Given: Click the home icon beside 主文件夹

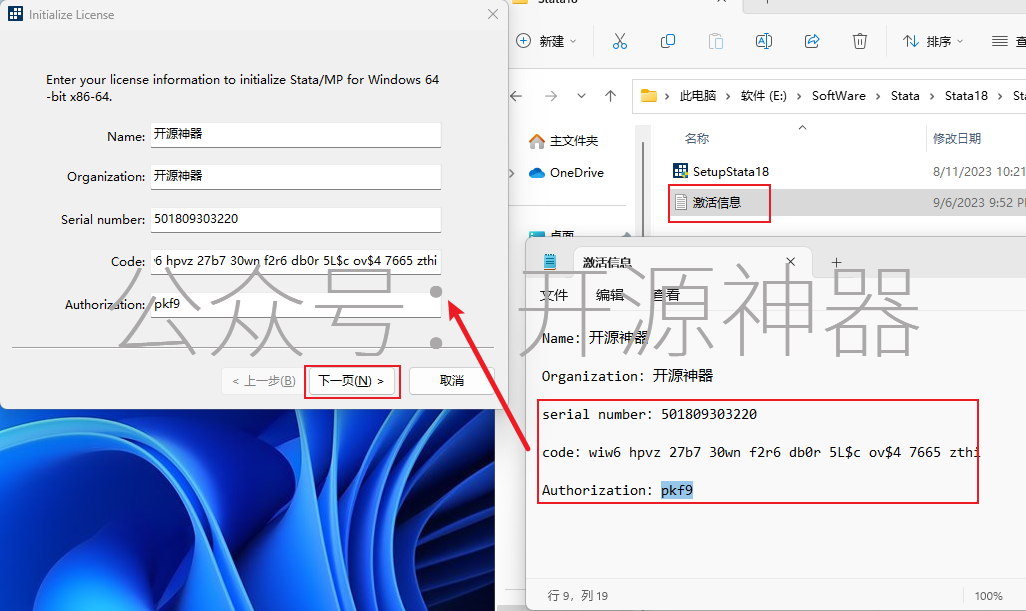Looking at the screenshot, I should [537, 141].
